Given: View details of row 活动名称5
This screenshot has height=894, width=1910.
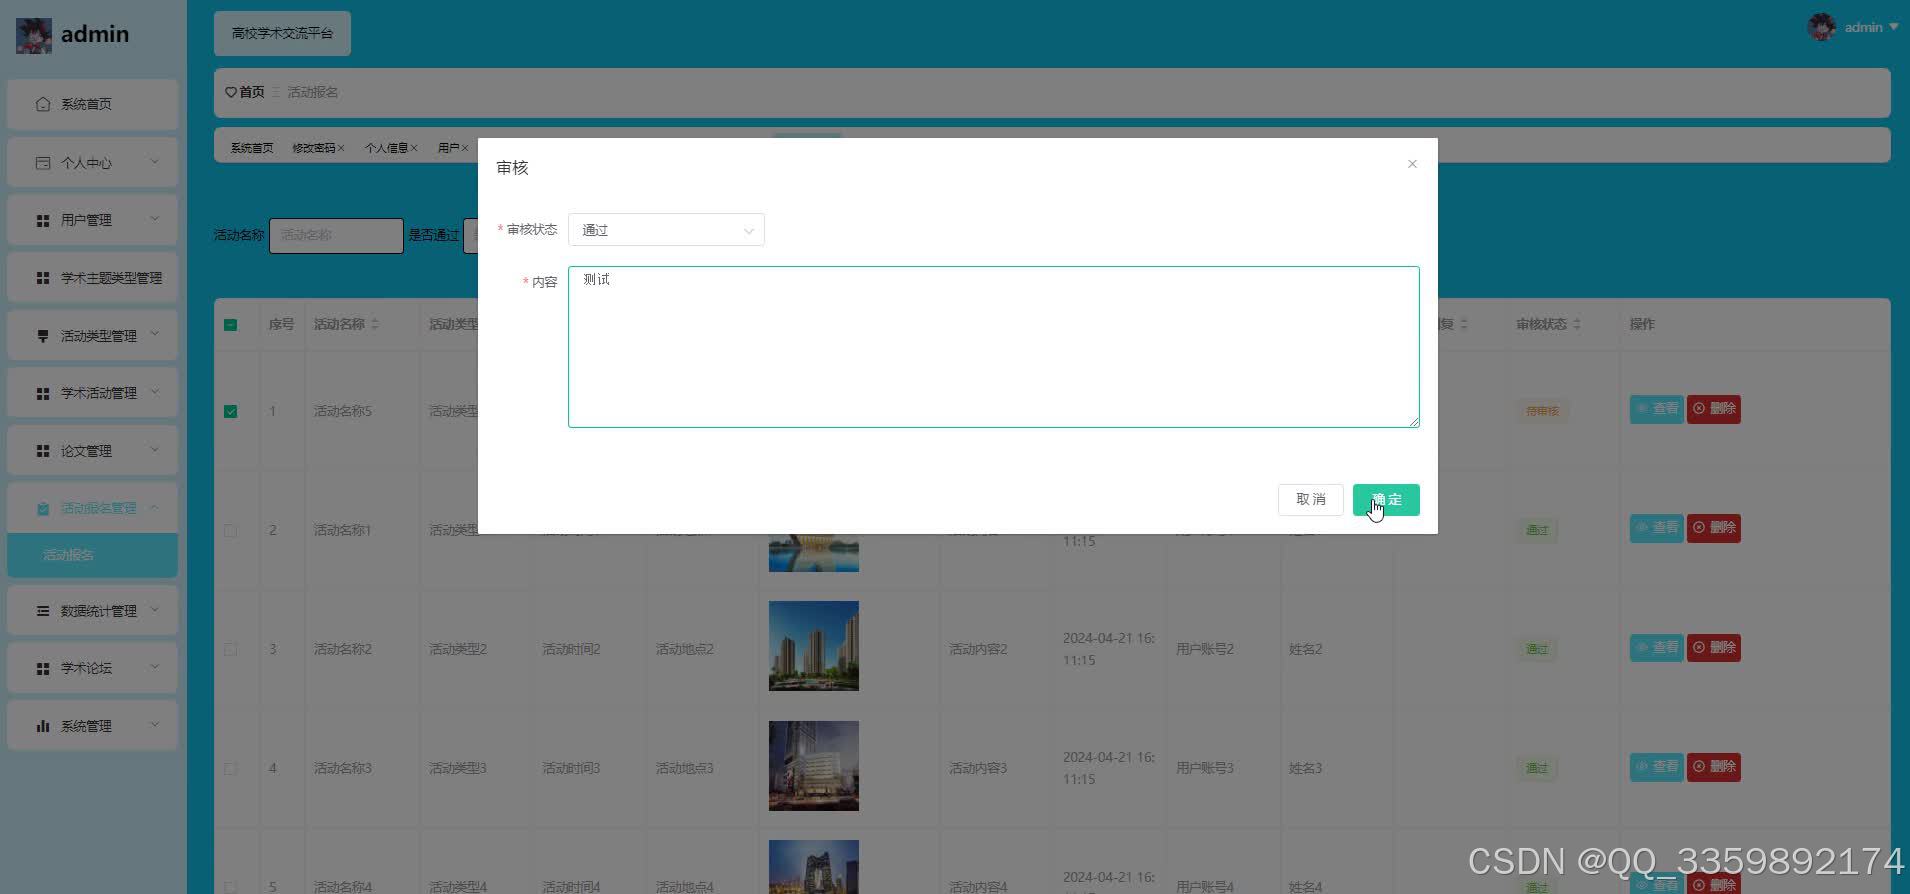Looking at the screenshot, I should click(1656, 409).
